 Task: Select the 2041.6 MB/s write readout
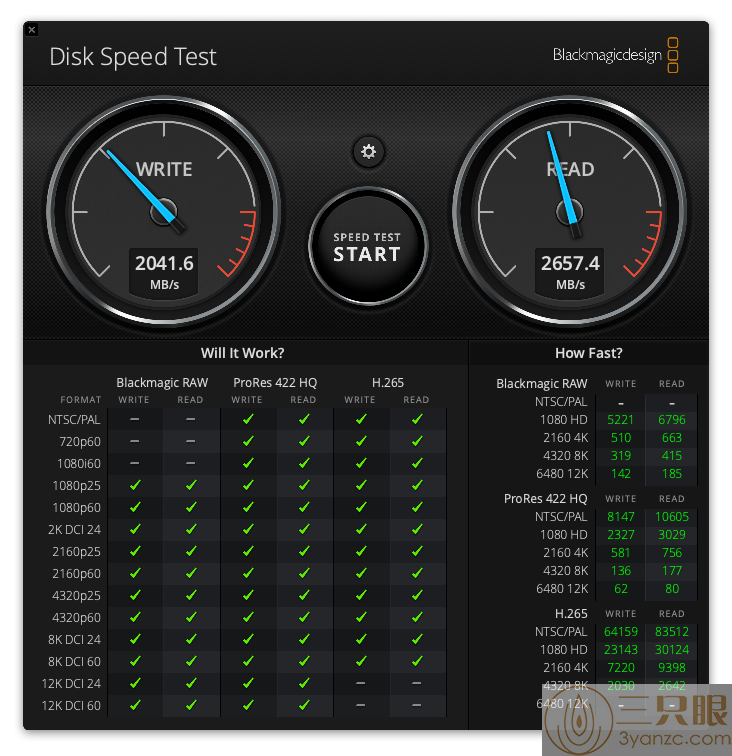164,271
